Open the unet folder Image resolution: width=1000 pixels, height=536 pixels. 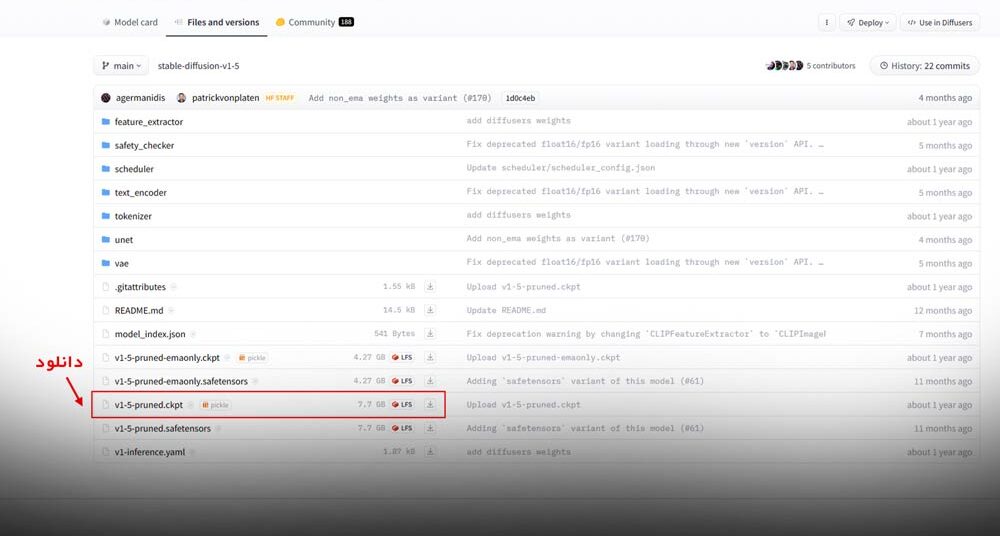(x=124, y=239)
